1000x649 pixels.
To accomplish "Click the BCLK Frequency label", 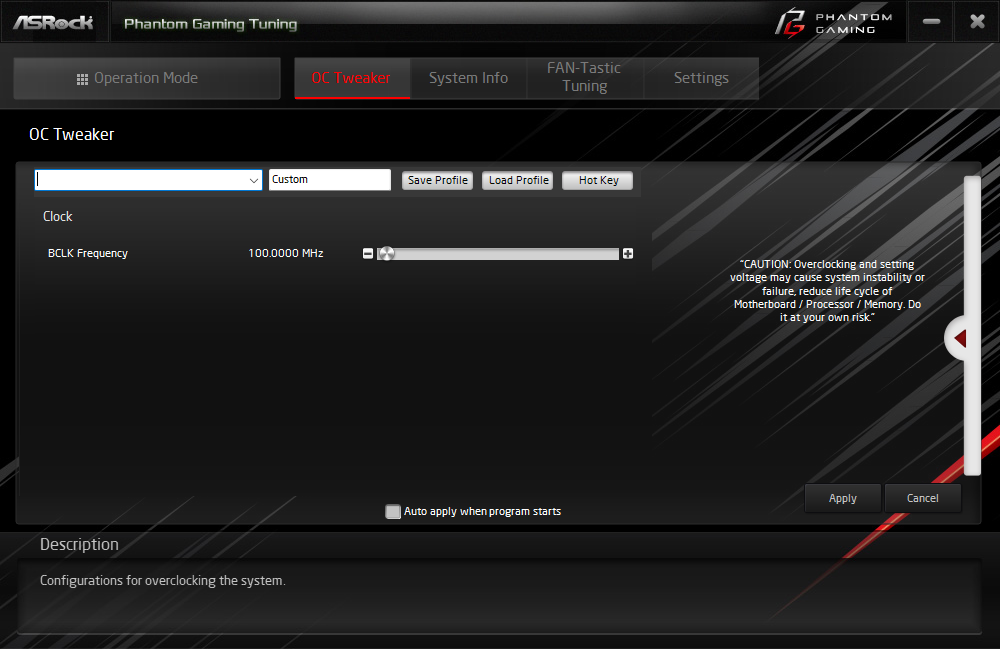I will click(x=88, y=253).
